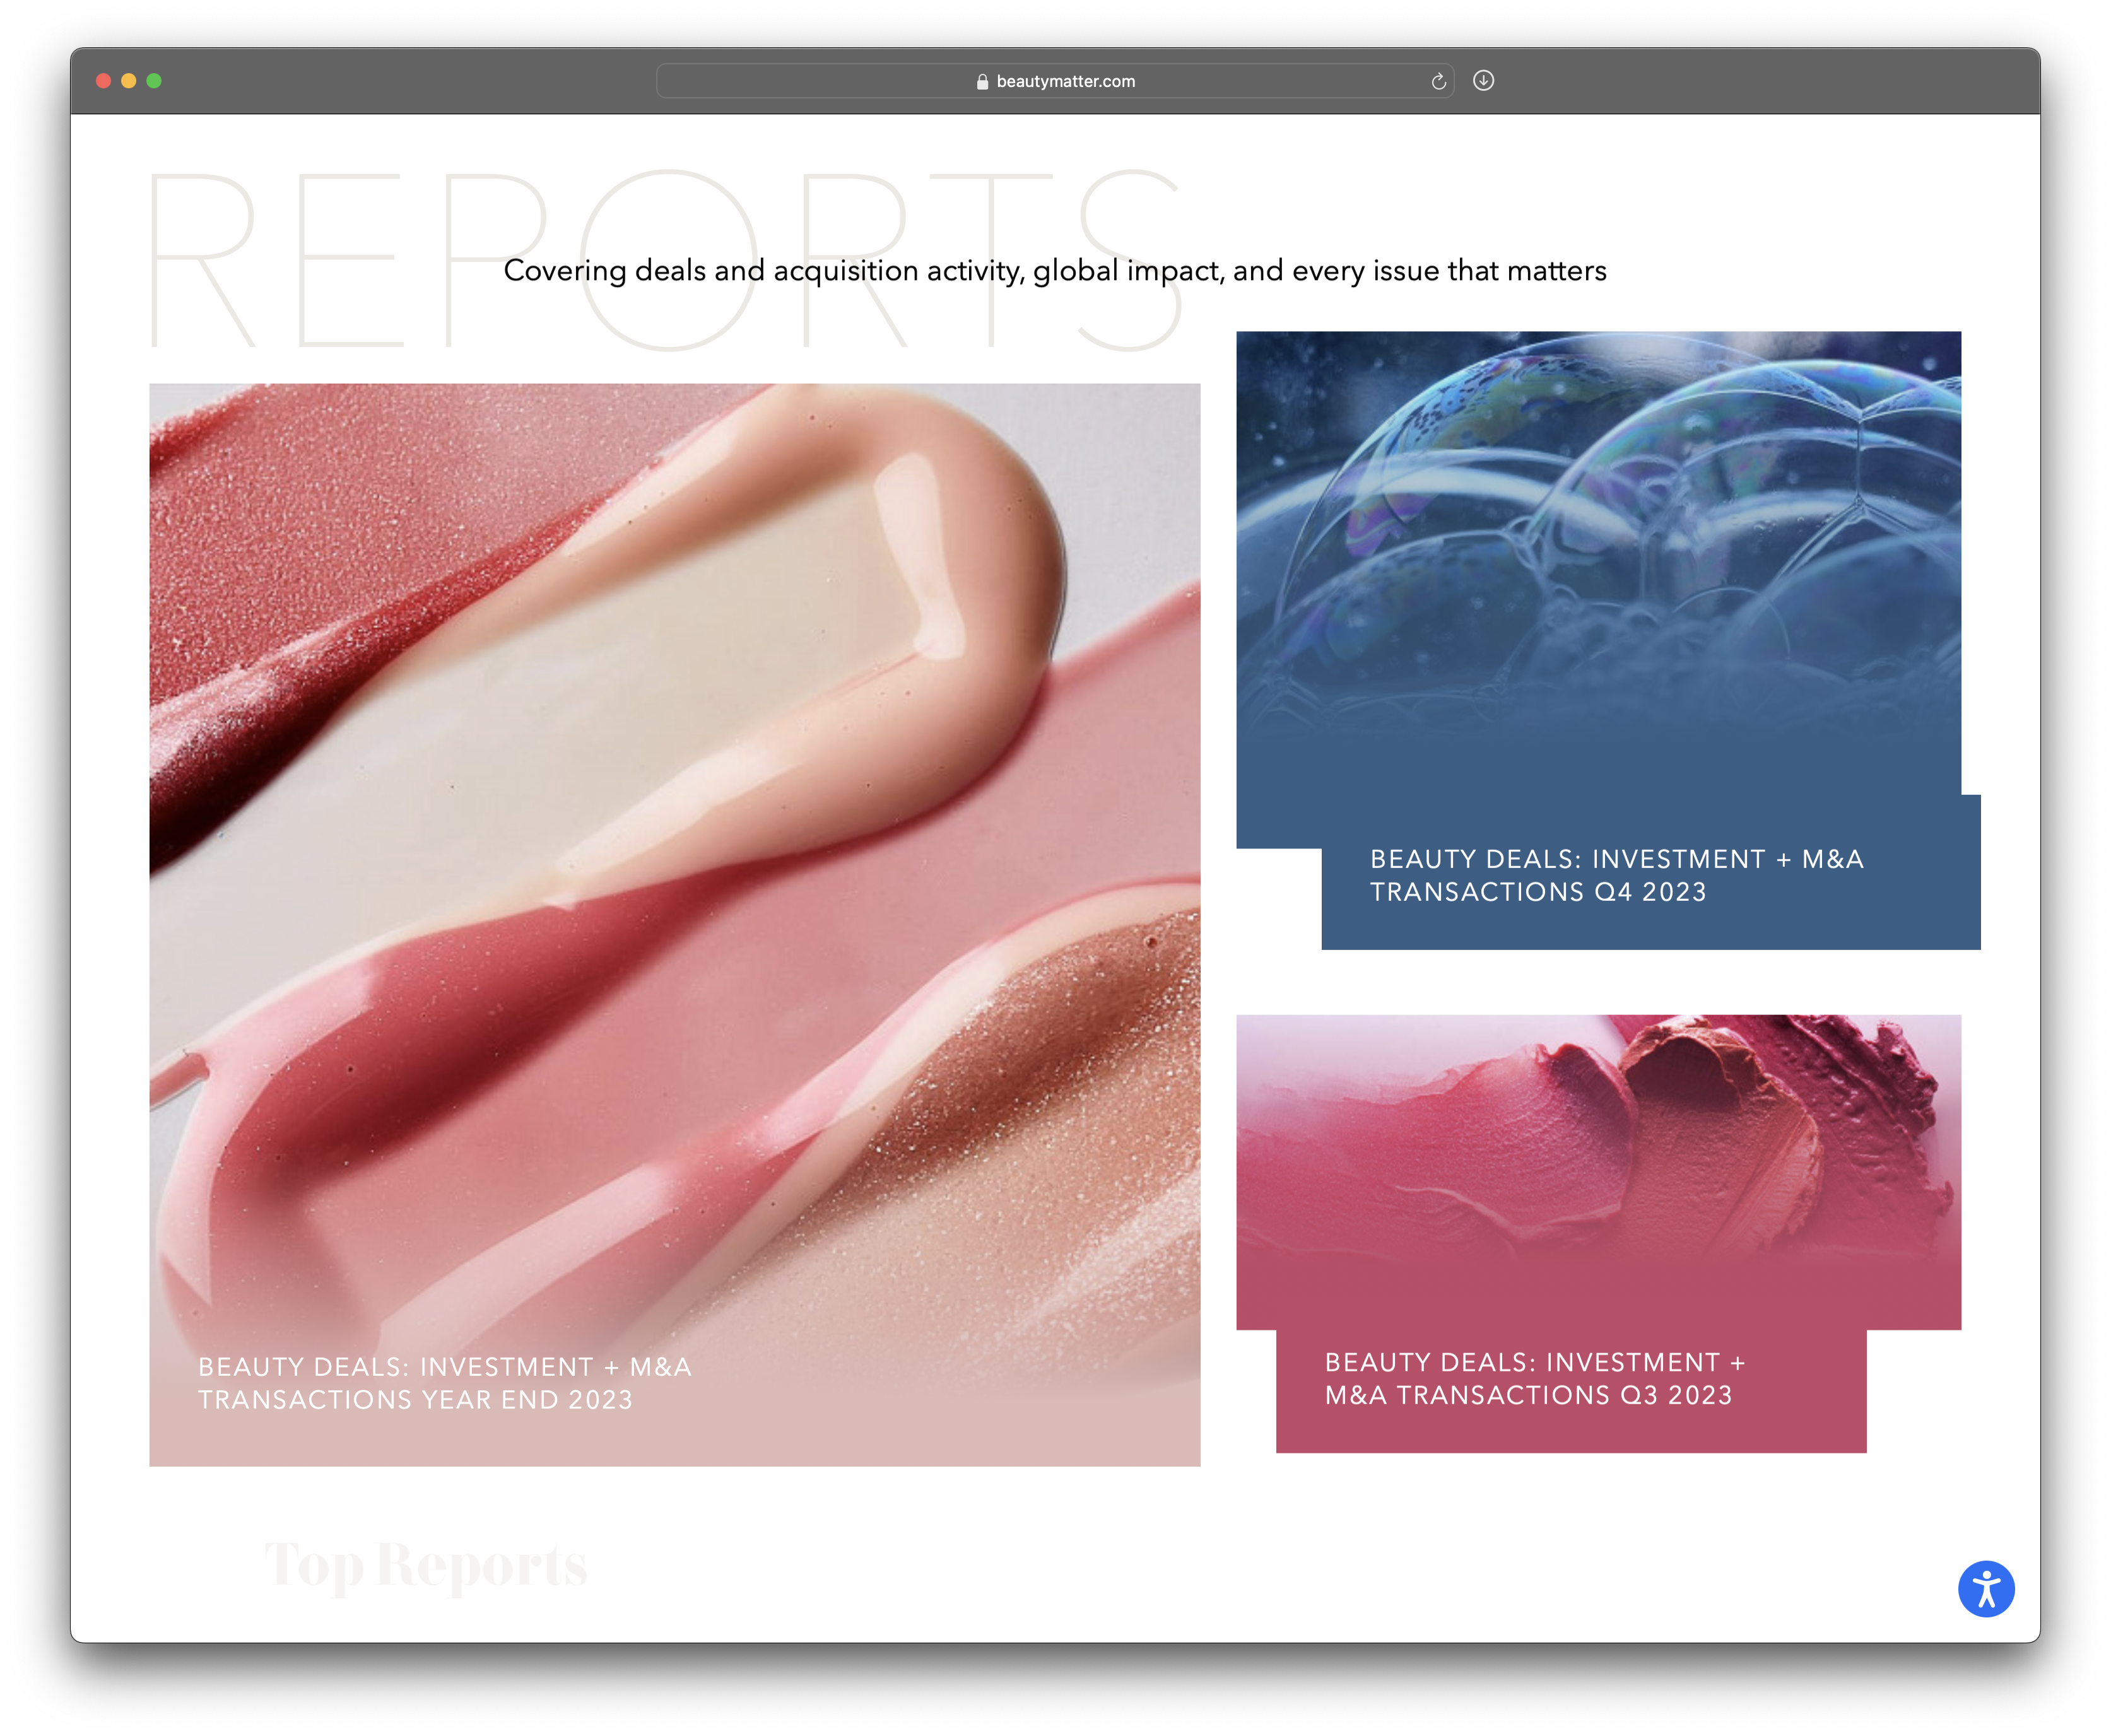Open Beauty Deals Transactions Q3 2023 link
This screenshot has height=1736, width=2111.
(1534, 1378)
